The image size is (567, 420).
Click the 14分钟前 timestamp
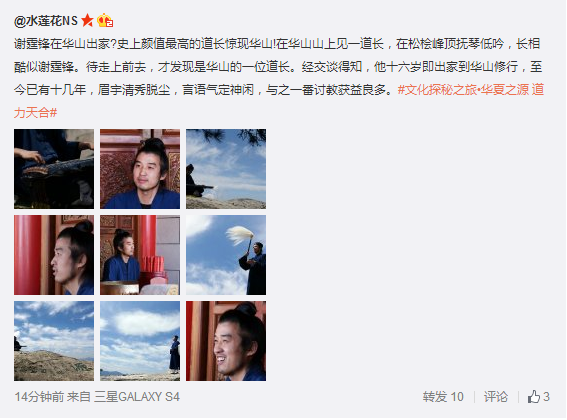(39, 397)
